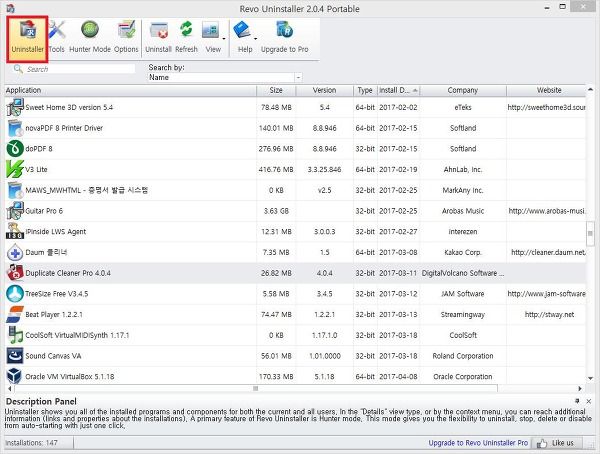Select the doPDF 8 green icon
This screenshot has height=454, width=600.
[15, 149]
